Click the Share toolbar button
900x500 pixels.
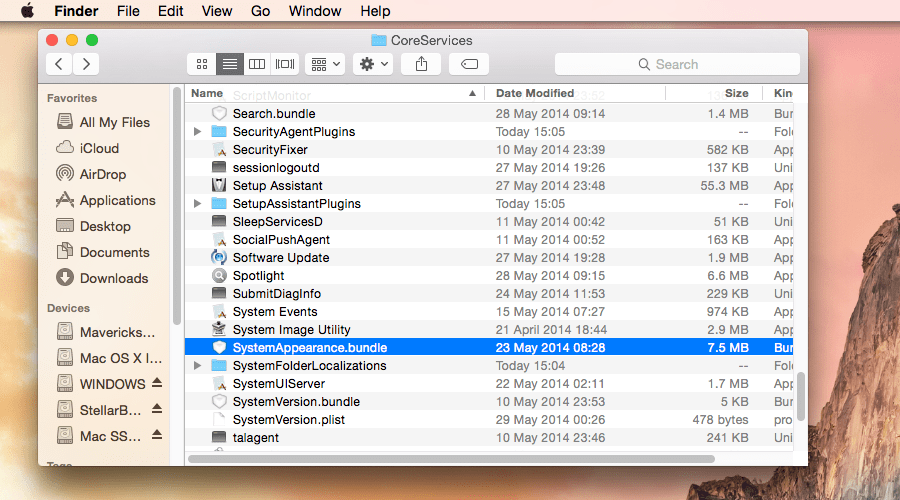coord(421,64)
